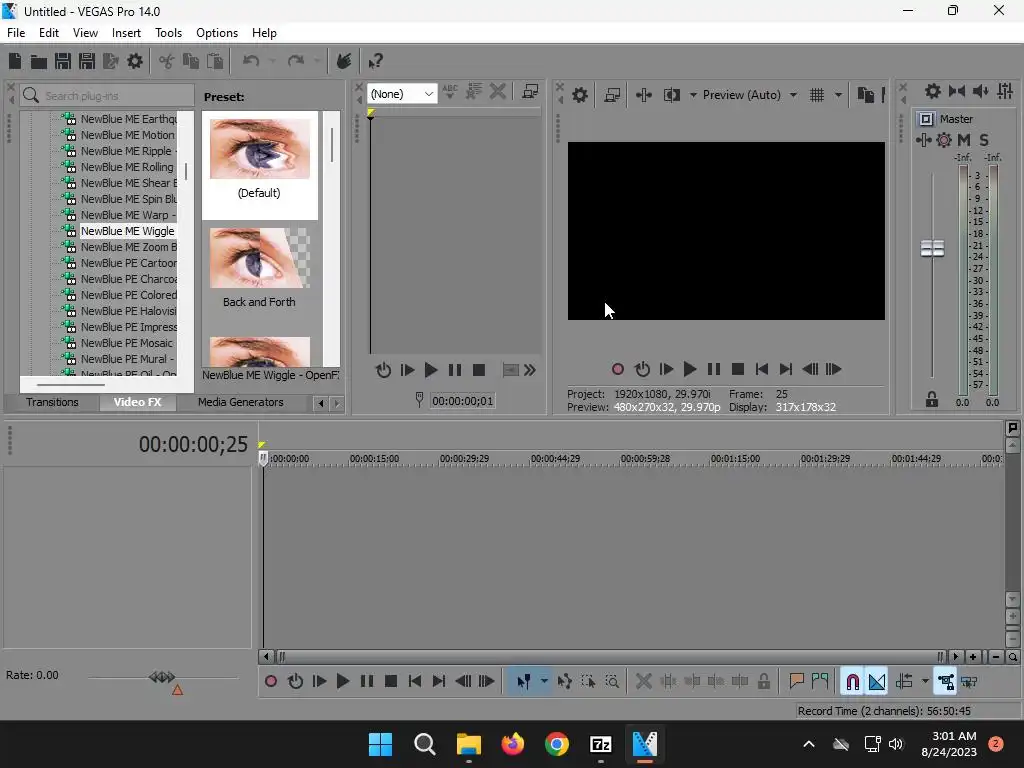
Task: Switch to the Transitions tab
Action: (x=52, y=402)
